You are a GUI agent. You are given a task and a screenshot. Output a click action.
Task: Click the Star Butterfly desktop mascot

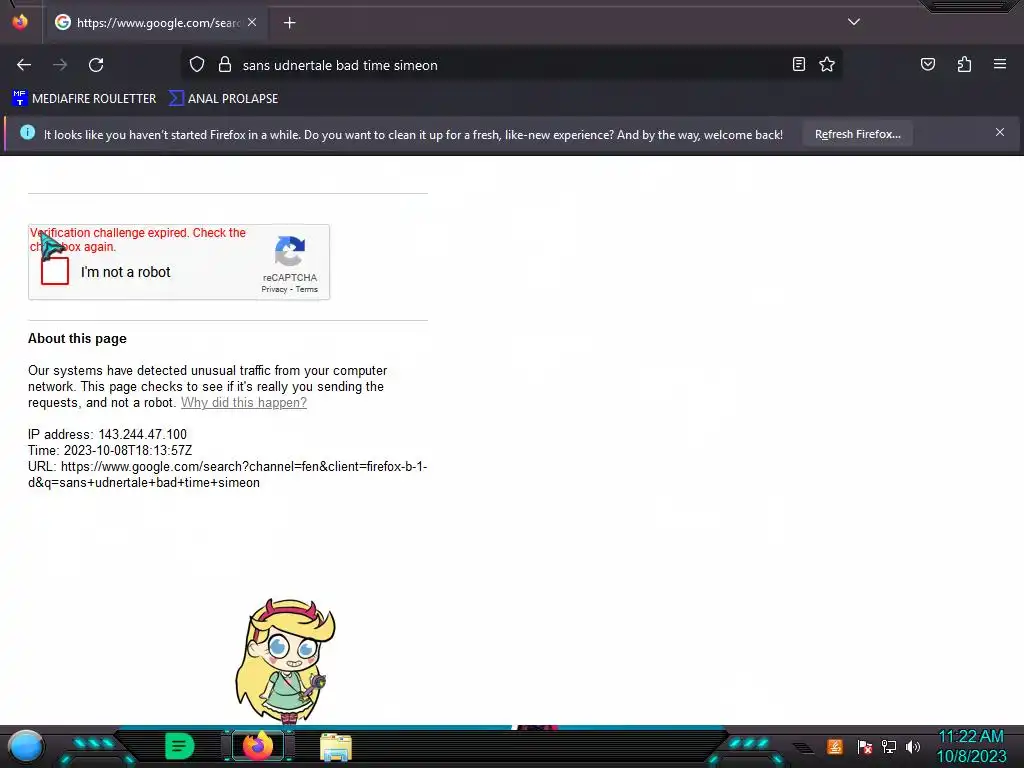[x=285, y=660]
